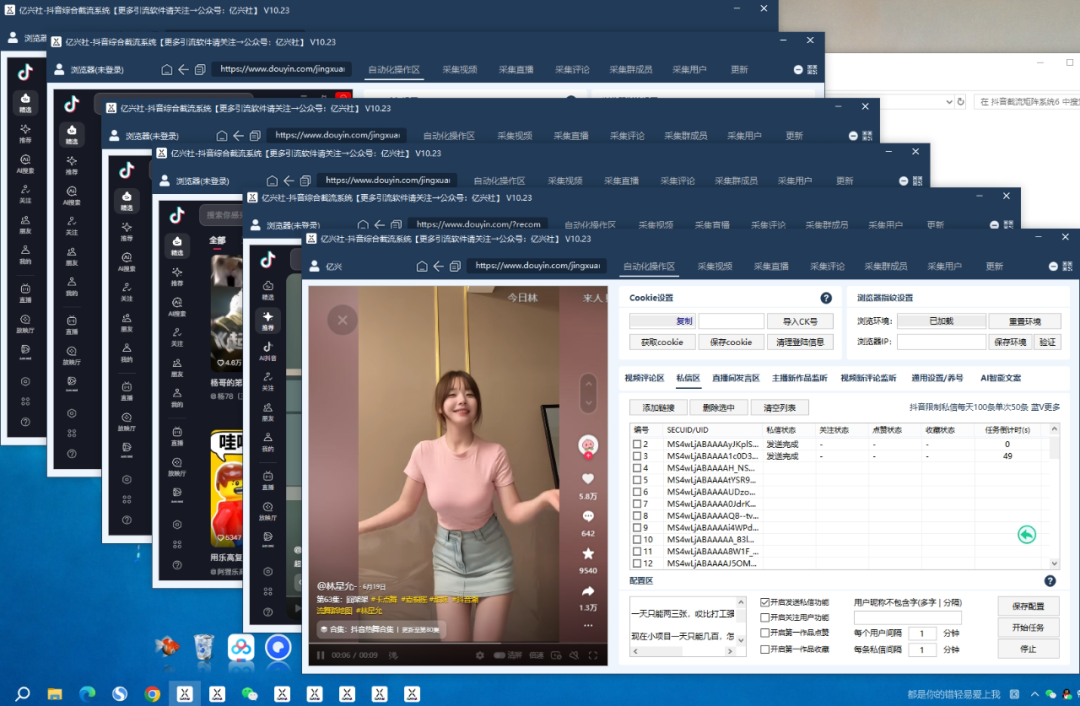Open comments via the 642 comment icon
The image size is (1080, 706).
point(588,516)
